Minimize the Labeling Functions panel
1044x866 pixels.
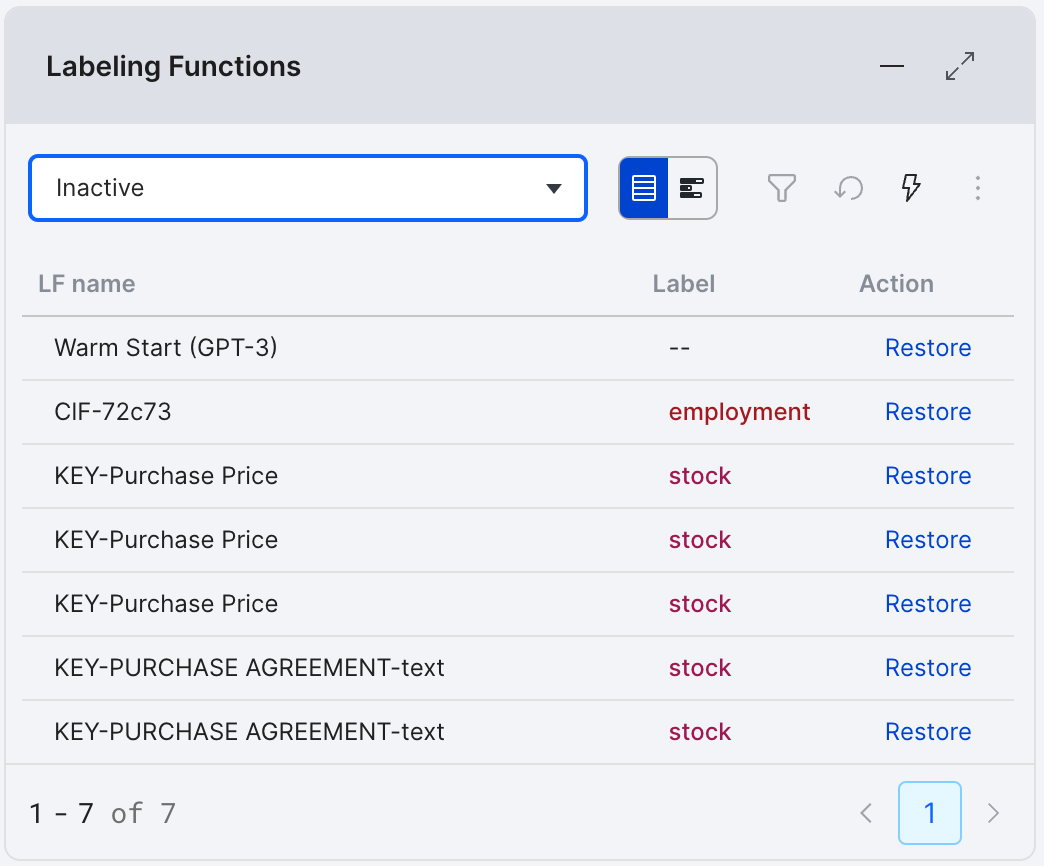click(x=892, y=66)
